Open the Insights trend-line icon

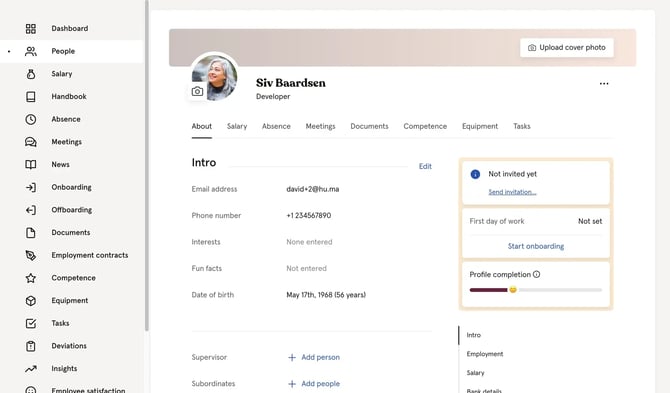pos(31,369)
